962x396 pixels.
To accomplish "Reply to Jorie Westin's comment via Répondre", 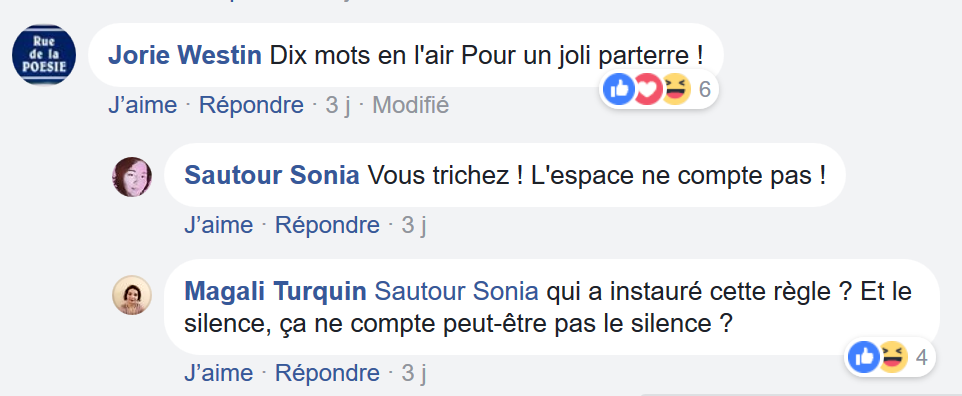I will (252, 105).
